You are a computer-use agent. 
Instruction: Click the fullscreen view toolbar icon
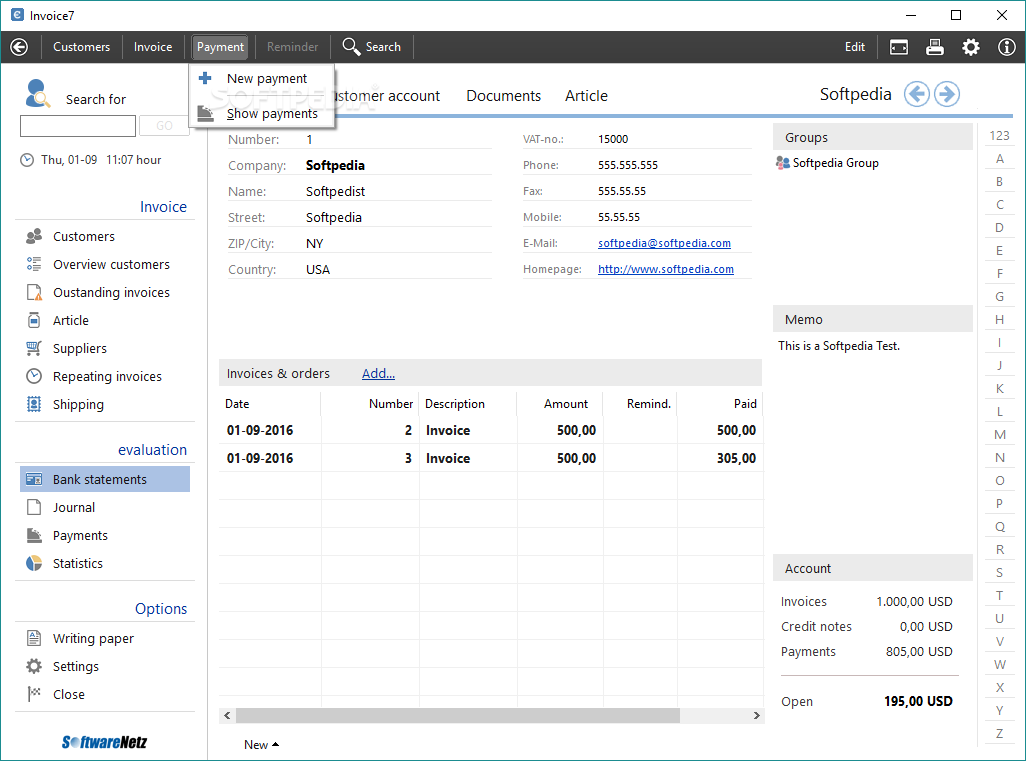click(898, 47)
